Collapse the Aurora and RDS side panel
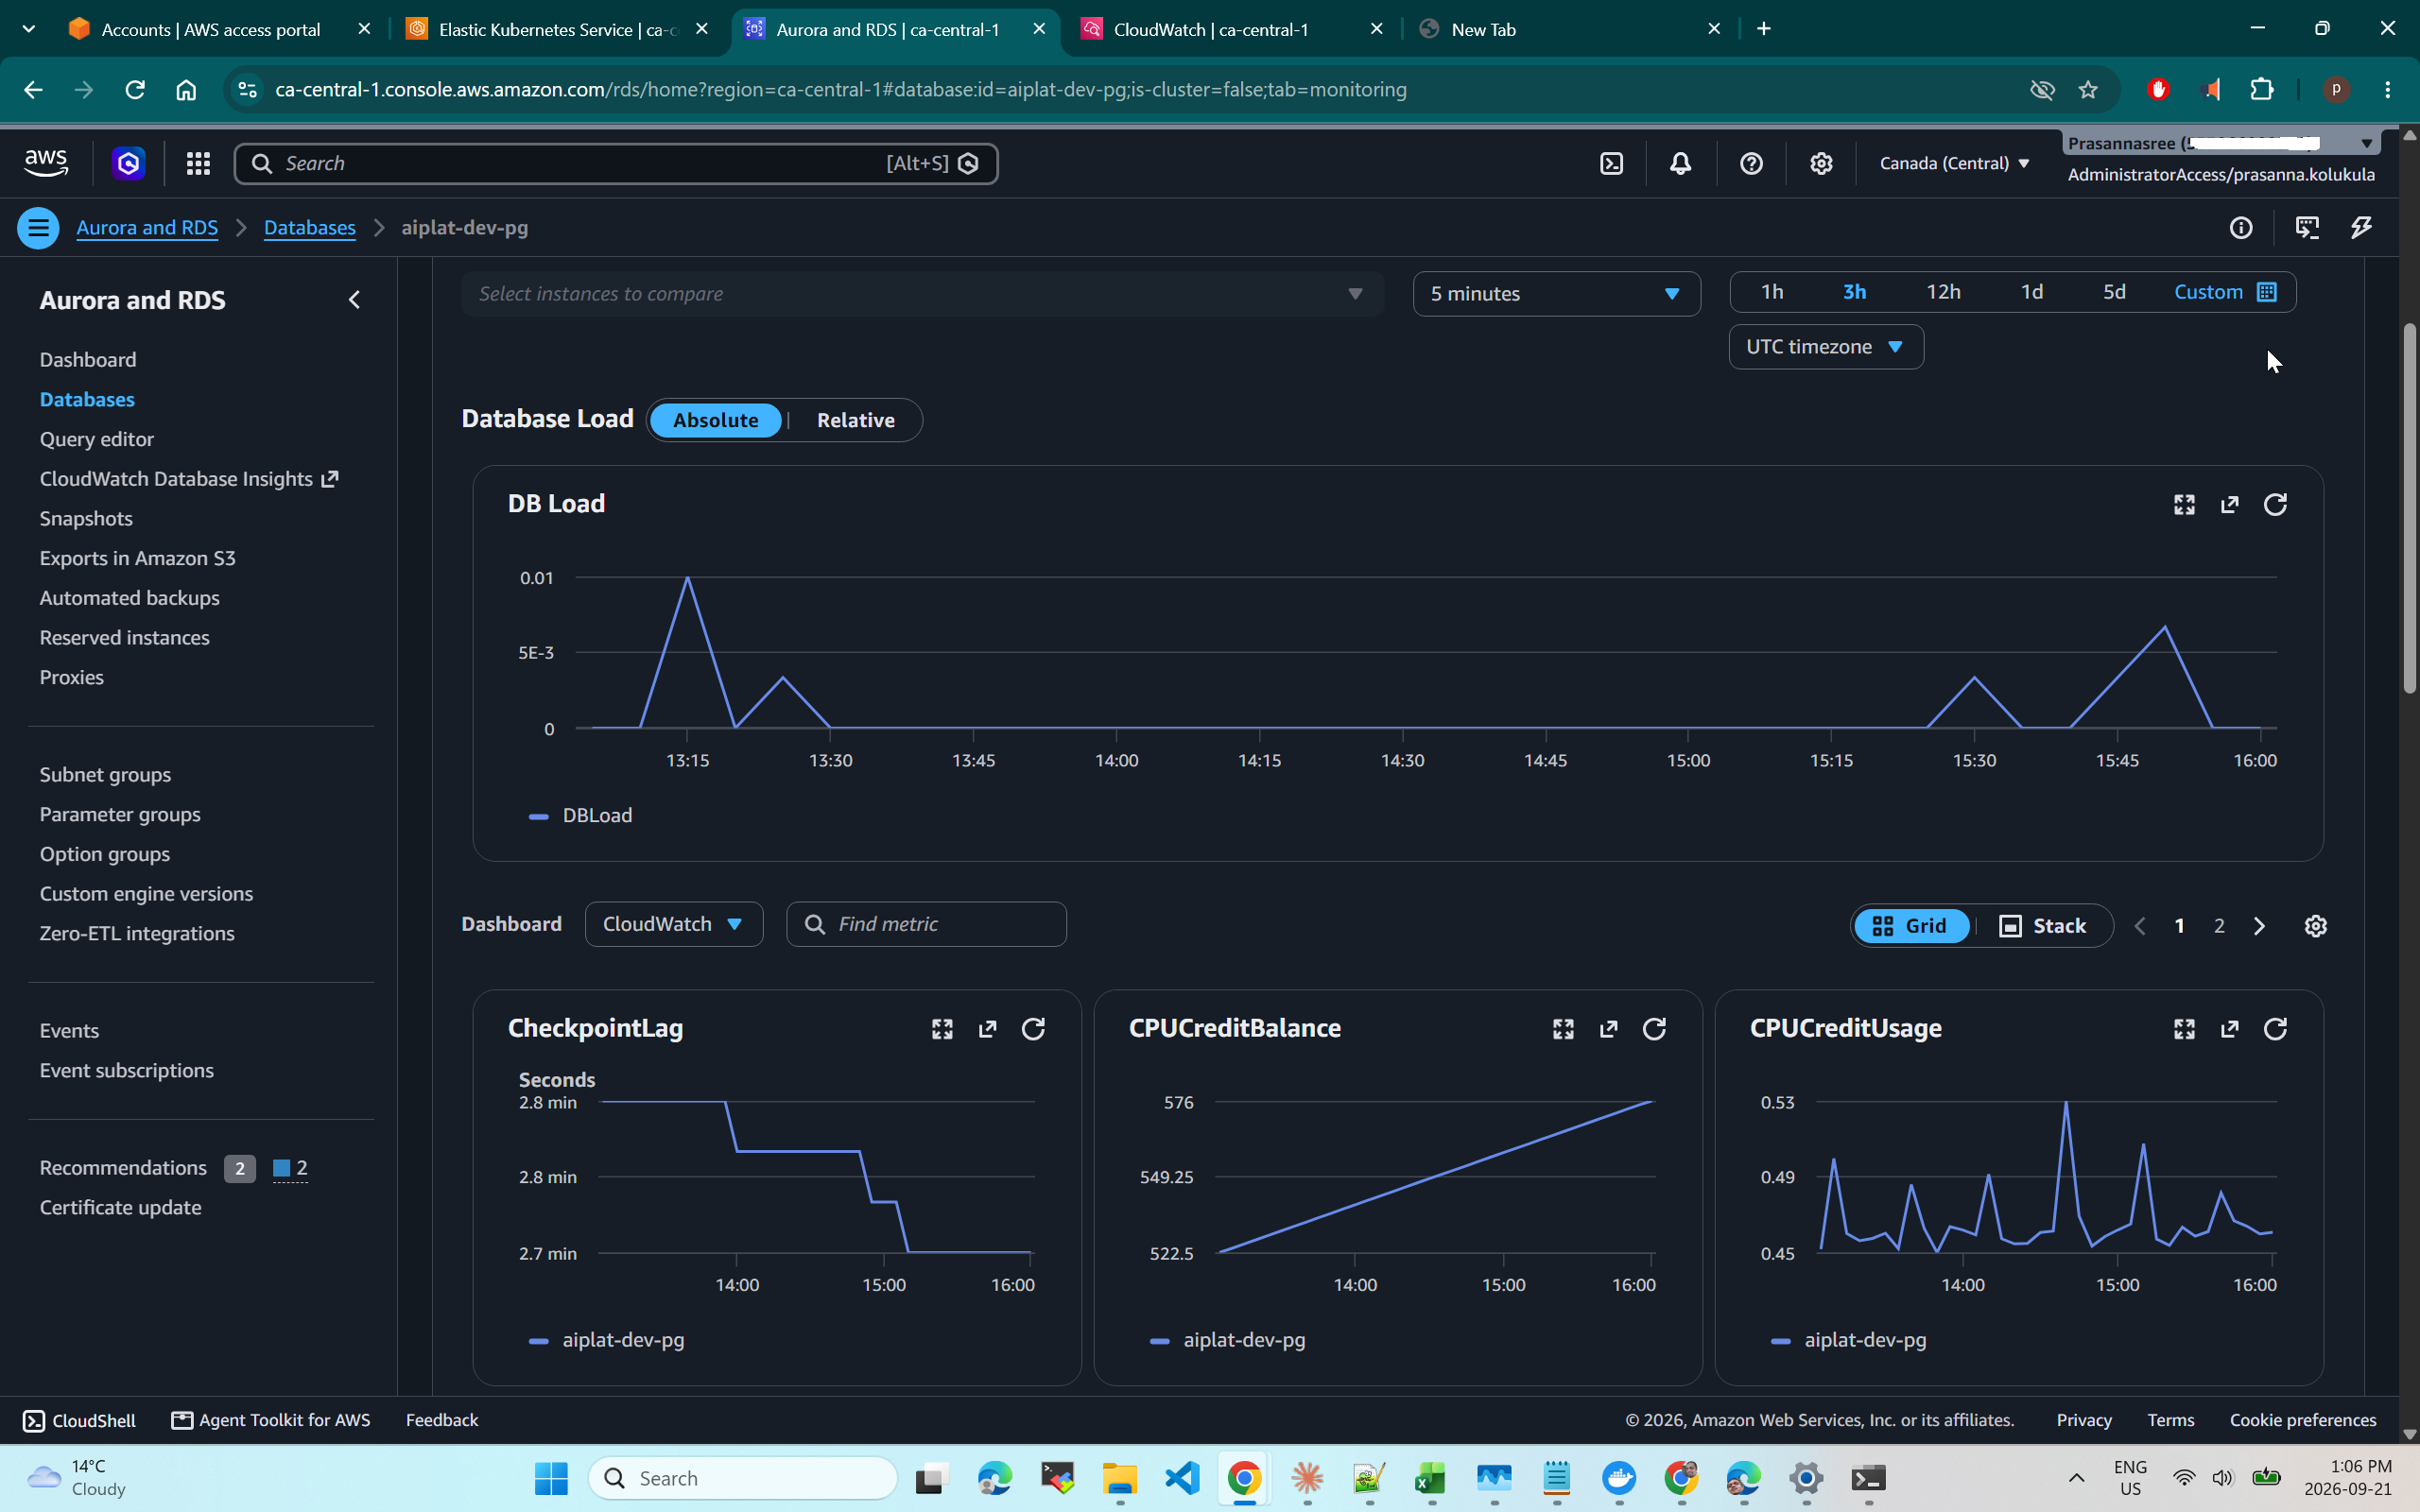 coord(354,300)
